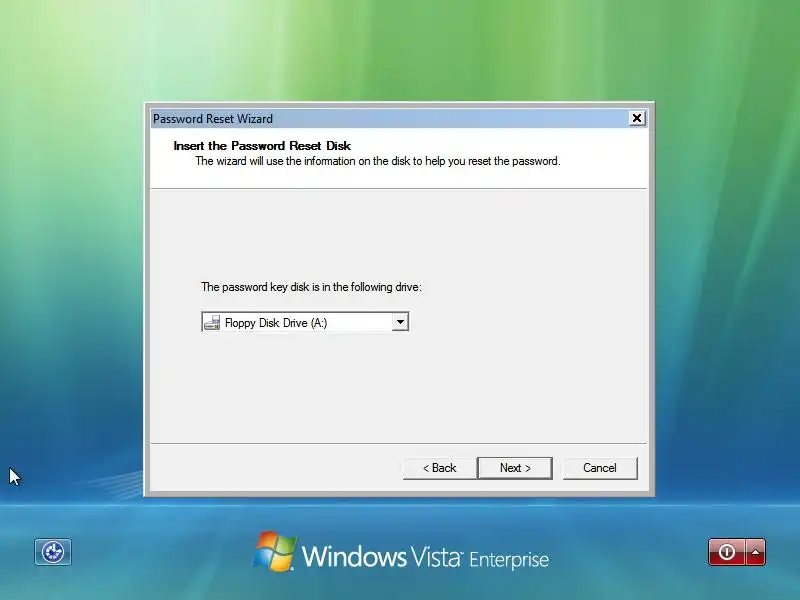Click the Enterprise edition text
This screenshot has height=600, width=800.
coord(509,560)
